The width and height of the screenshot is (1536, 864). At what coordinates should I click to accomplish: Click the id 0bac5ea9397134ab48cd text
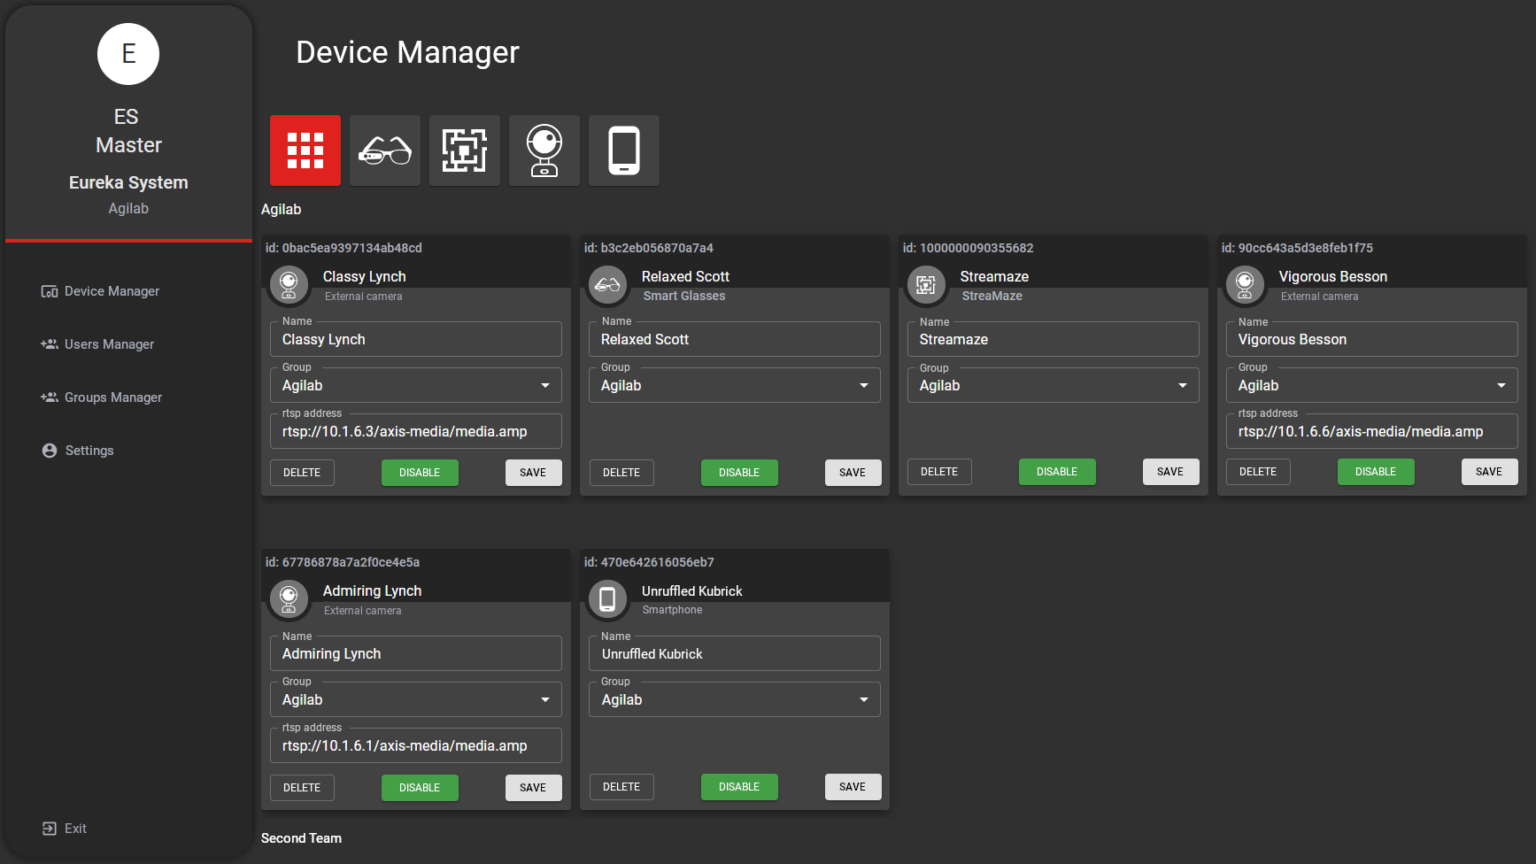pyautogui.click(x=343, y=248)
